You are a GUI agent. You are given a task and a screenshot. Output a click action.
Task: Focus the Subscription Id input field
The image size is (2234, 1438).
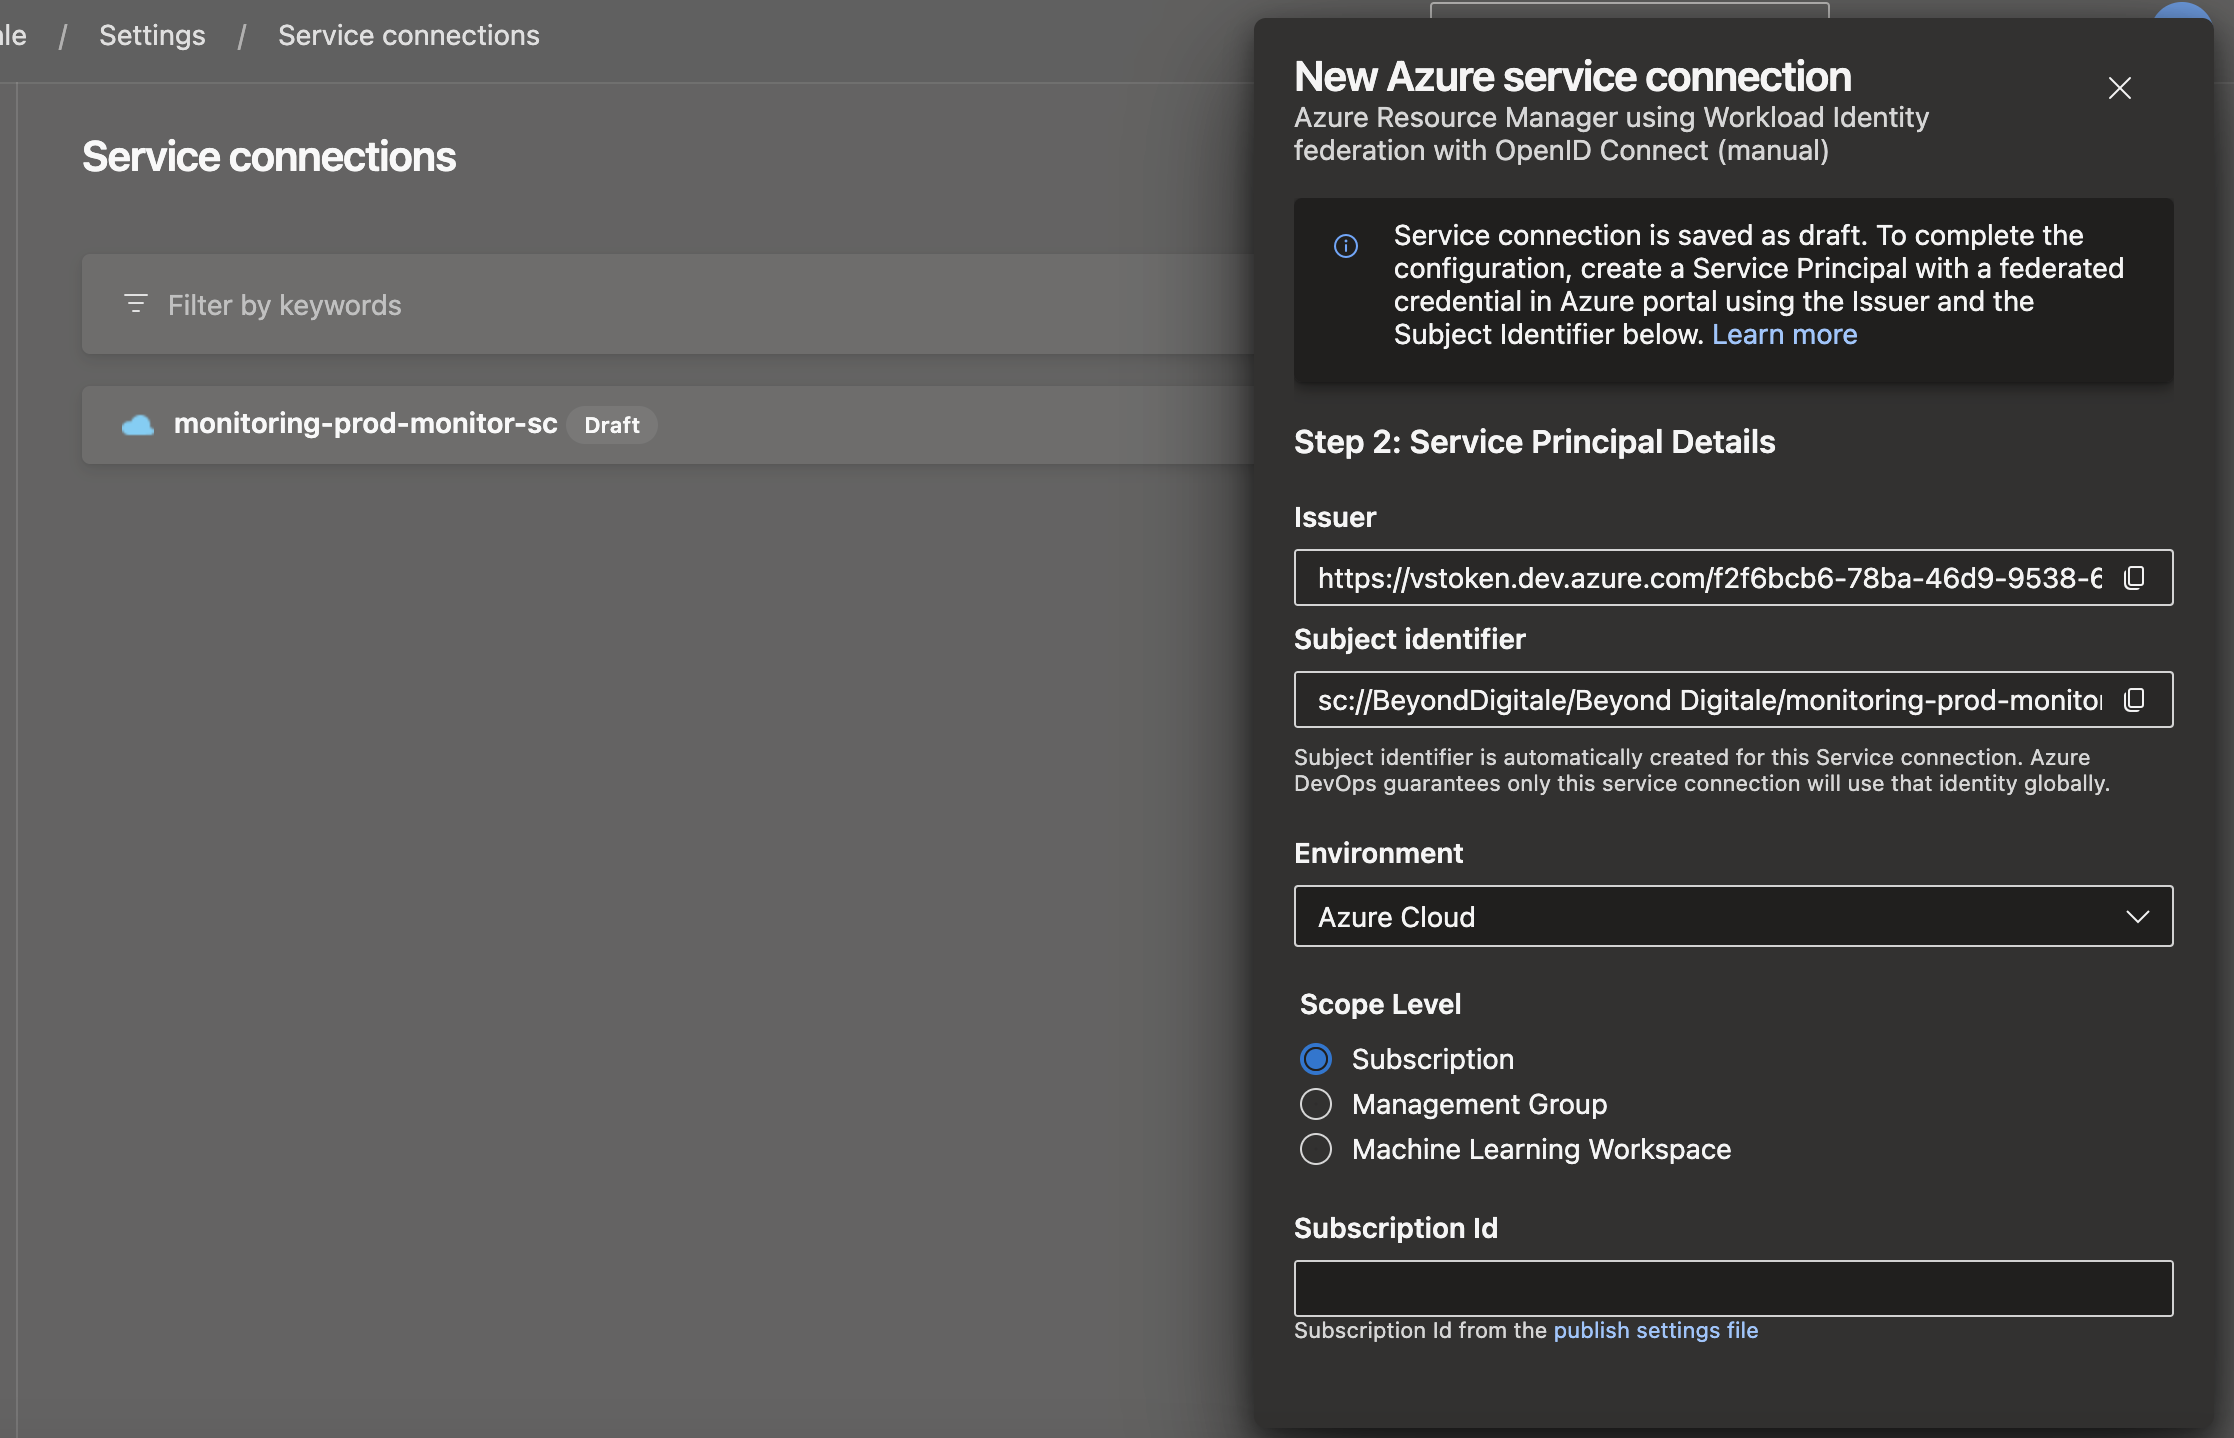click(1733, 1288)
